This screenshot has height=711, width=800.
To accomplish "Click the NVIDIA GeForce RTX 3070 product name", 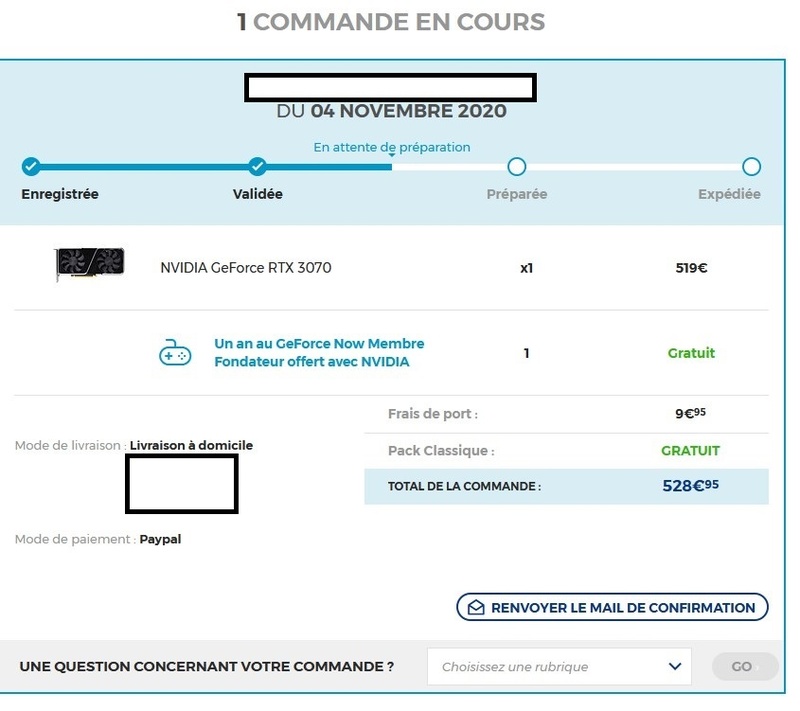I will click(x=246, y=268).
